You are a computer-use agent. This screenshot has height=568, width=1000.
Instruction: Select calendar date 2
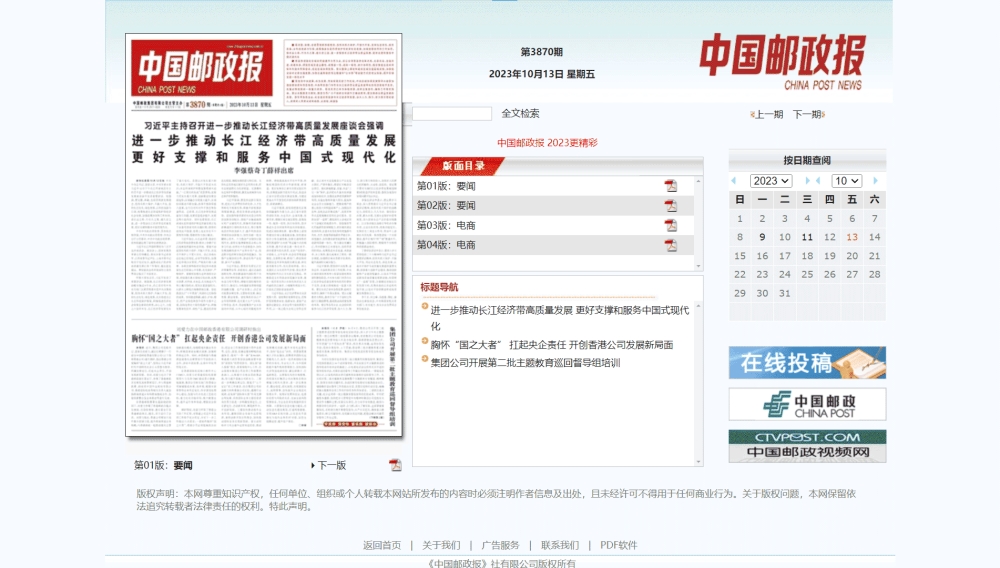coord(762,219)
